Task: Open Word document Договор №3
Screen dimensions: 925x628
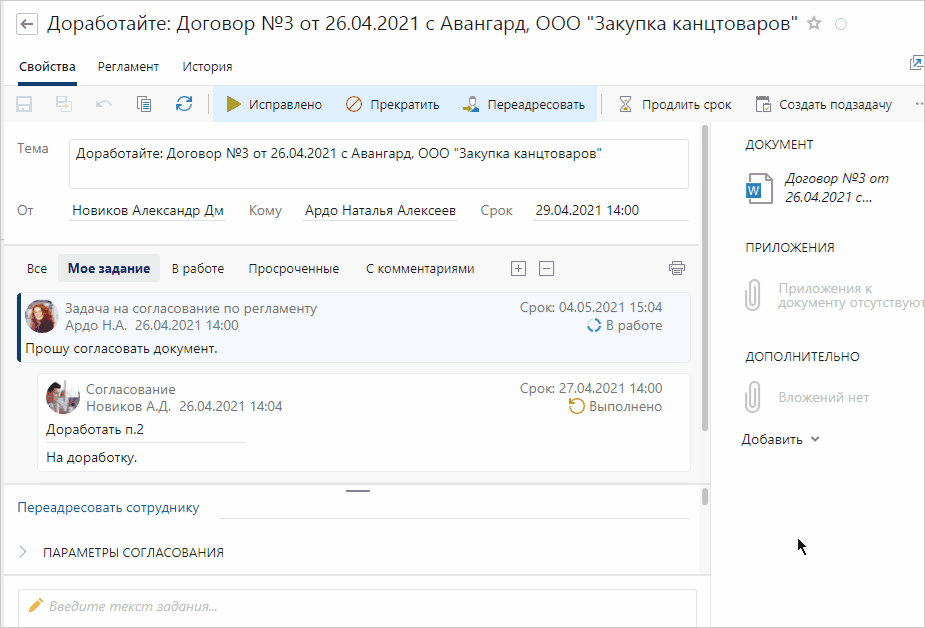Action: click(755, 188)
